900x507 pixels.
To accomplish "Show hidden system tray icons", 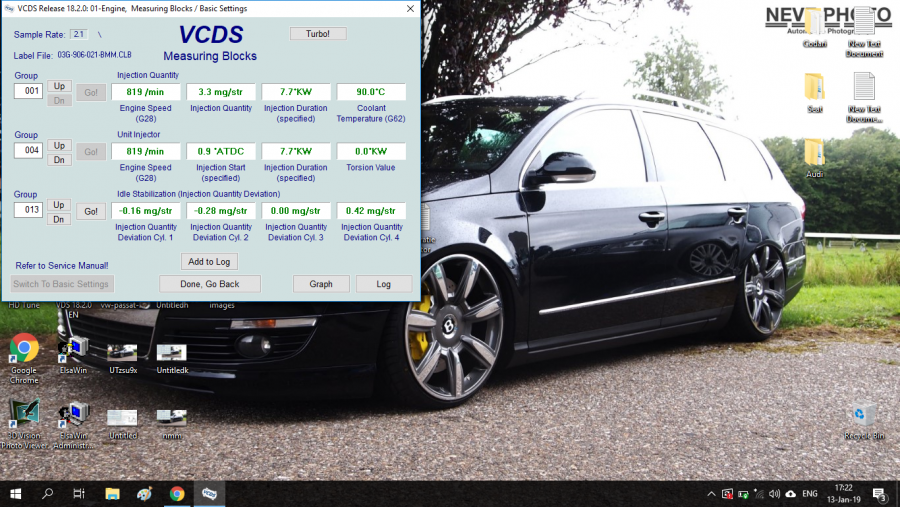I will click(x=711, y=494).
